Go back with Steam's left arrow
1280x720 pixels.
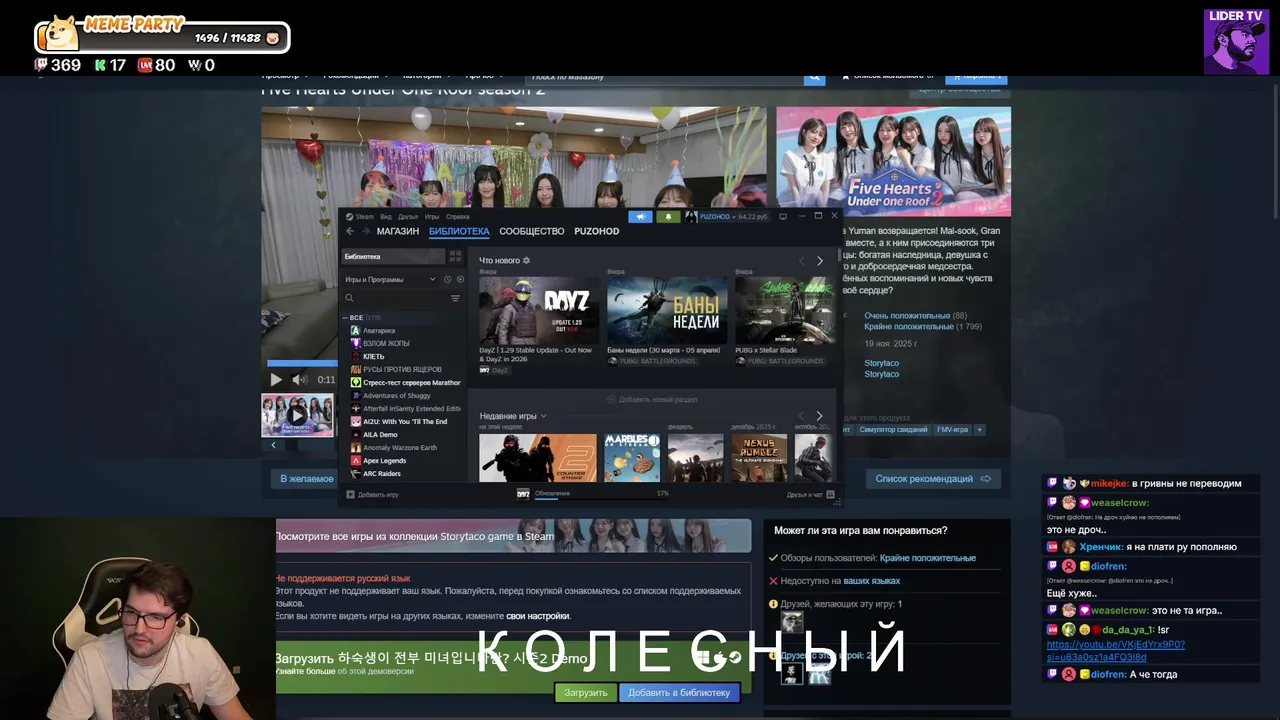click(350, 231)
